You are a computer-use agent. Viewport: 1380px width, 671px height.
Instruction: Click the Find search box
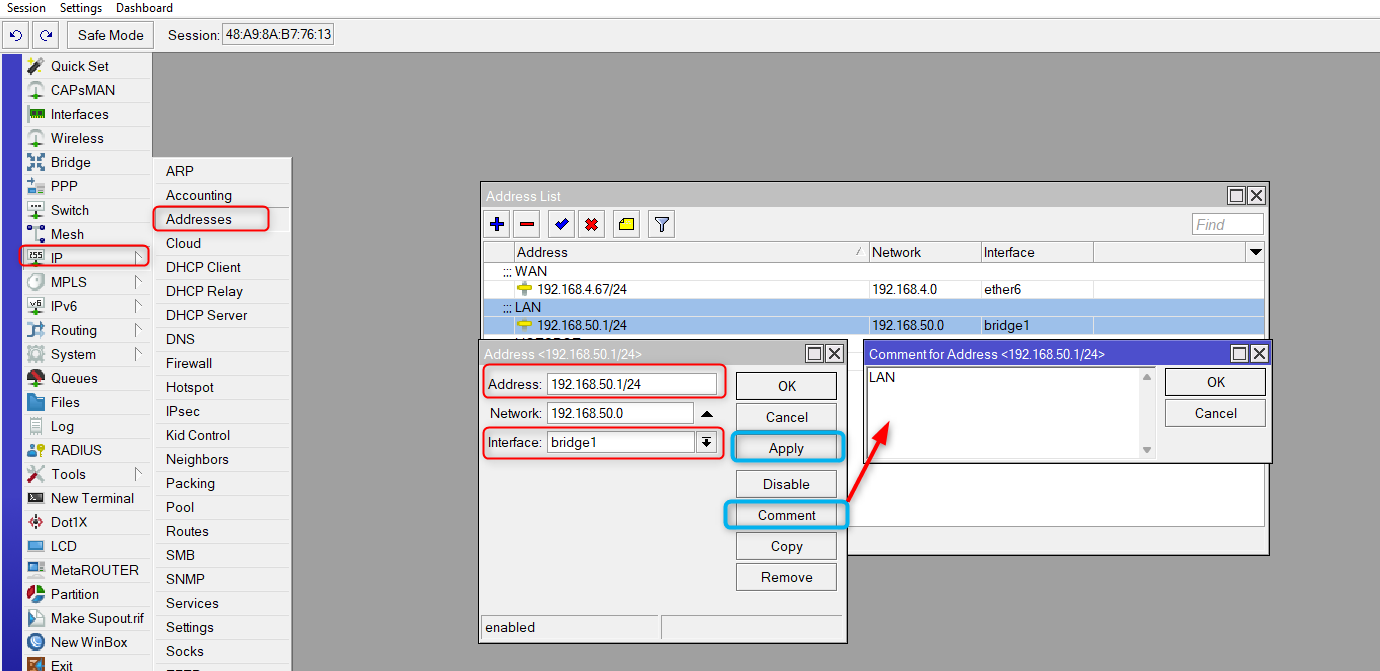tap(1227, 225)
